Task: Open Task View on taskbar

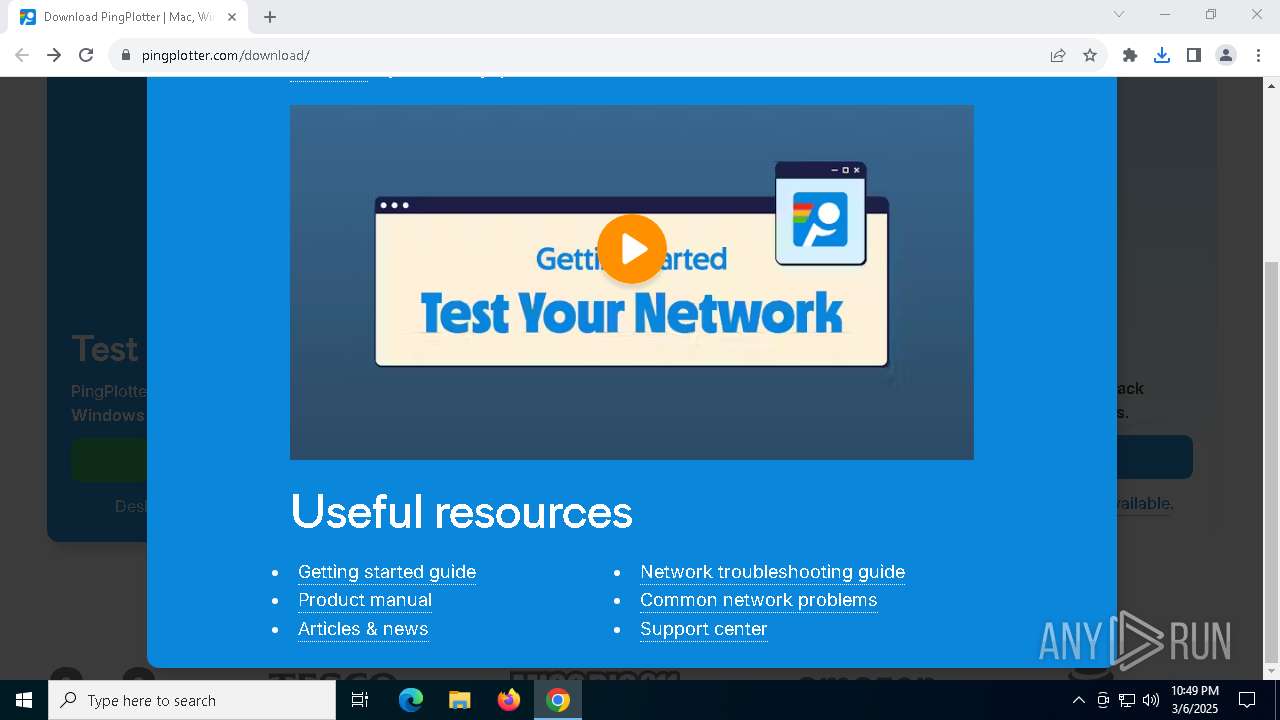Action: click(360, 700)
